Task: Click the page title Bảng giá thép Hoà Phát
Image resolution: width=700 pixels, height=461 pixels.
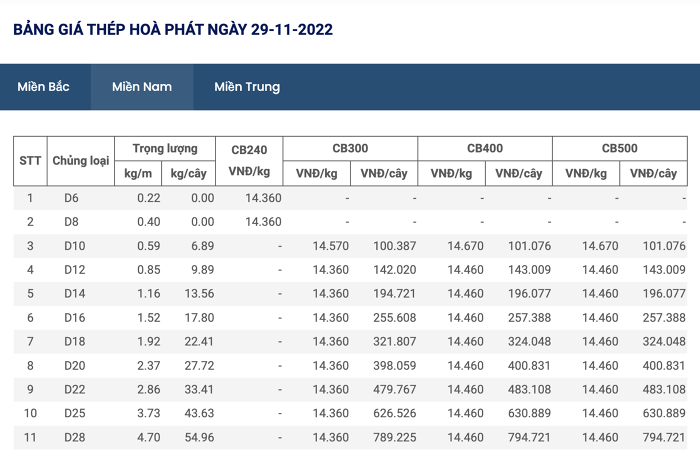Action: pyautogui.click(x=173, y=29)
